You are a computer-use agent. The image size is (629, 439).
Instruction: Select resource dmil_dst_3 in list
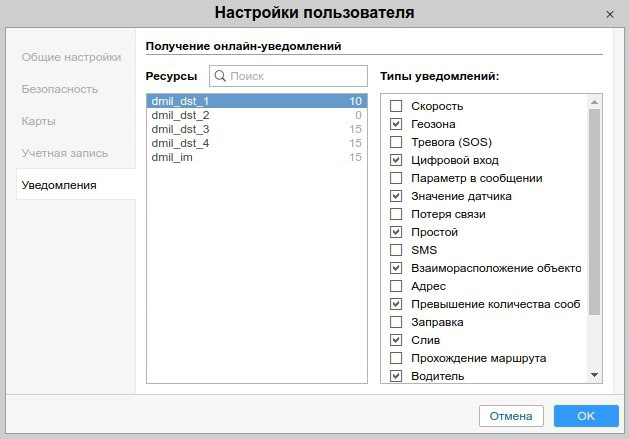(x=180, y=129)
